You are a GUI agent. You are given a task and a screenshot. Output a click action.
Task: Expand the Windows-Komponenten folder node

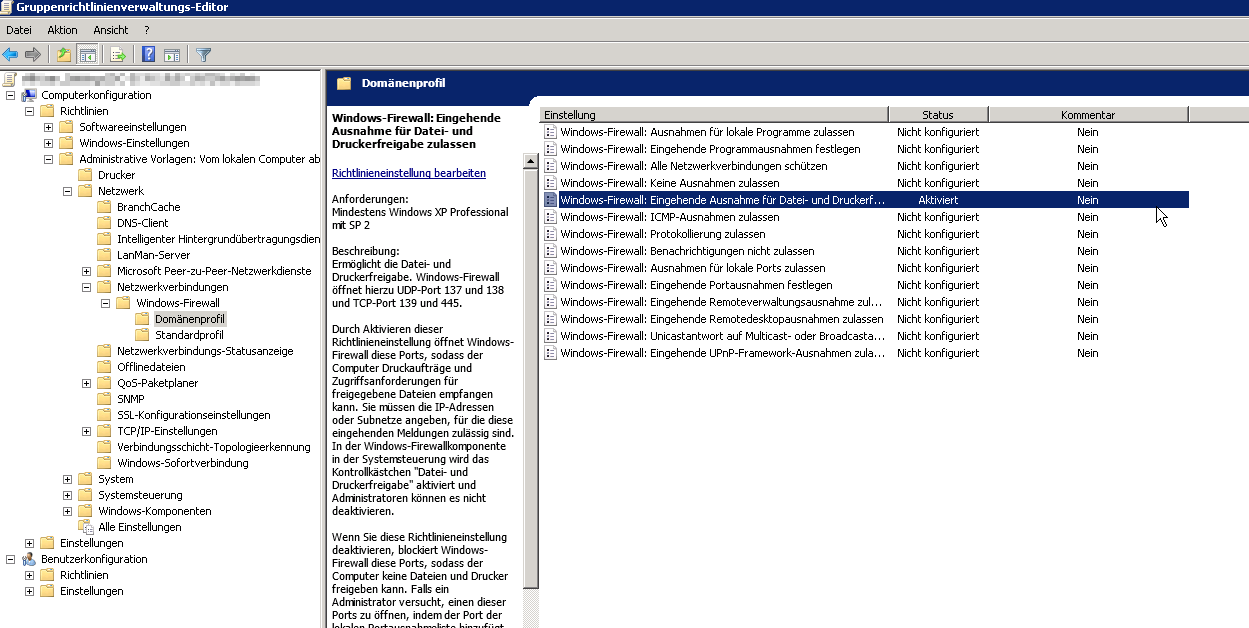pos(67,511)
